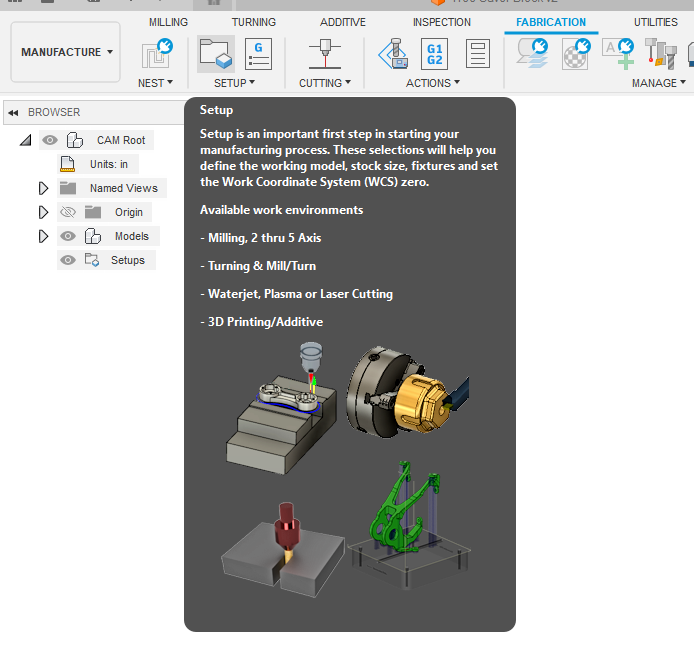
Task: Open the MANUFACTURE workspace dropdown
Action: (66, 52)
